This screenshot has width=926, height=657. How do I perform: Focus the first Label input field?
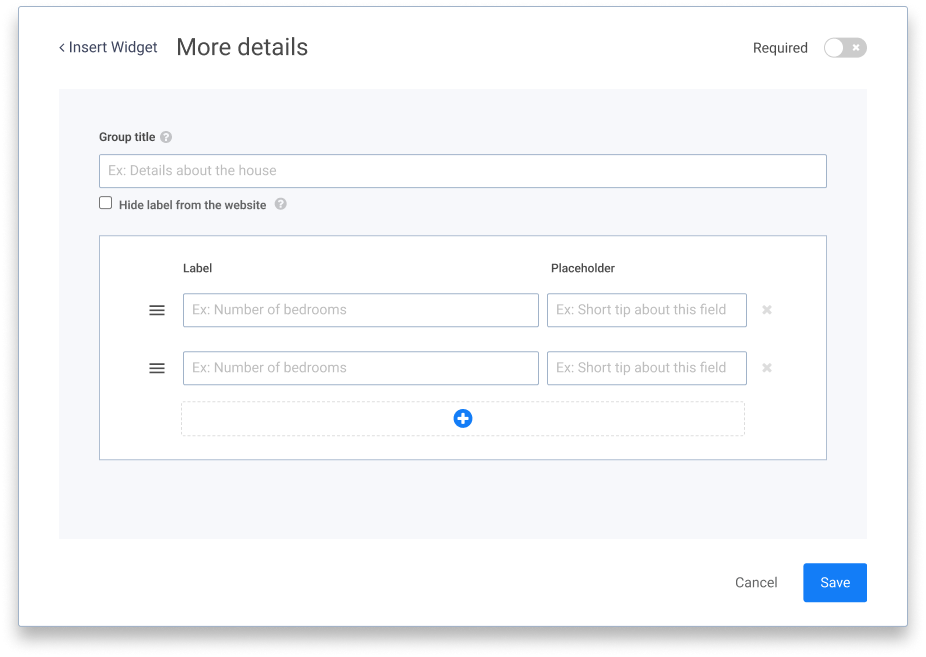click(x=360, y=310)
